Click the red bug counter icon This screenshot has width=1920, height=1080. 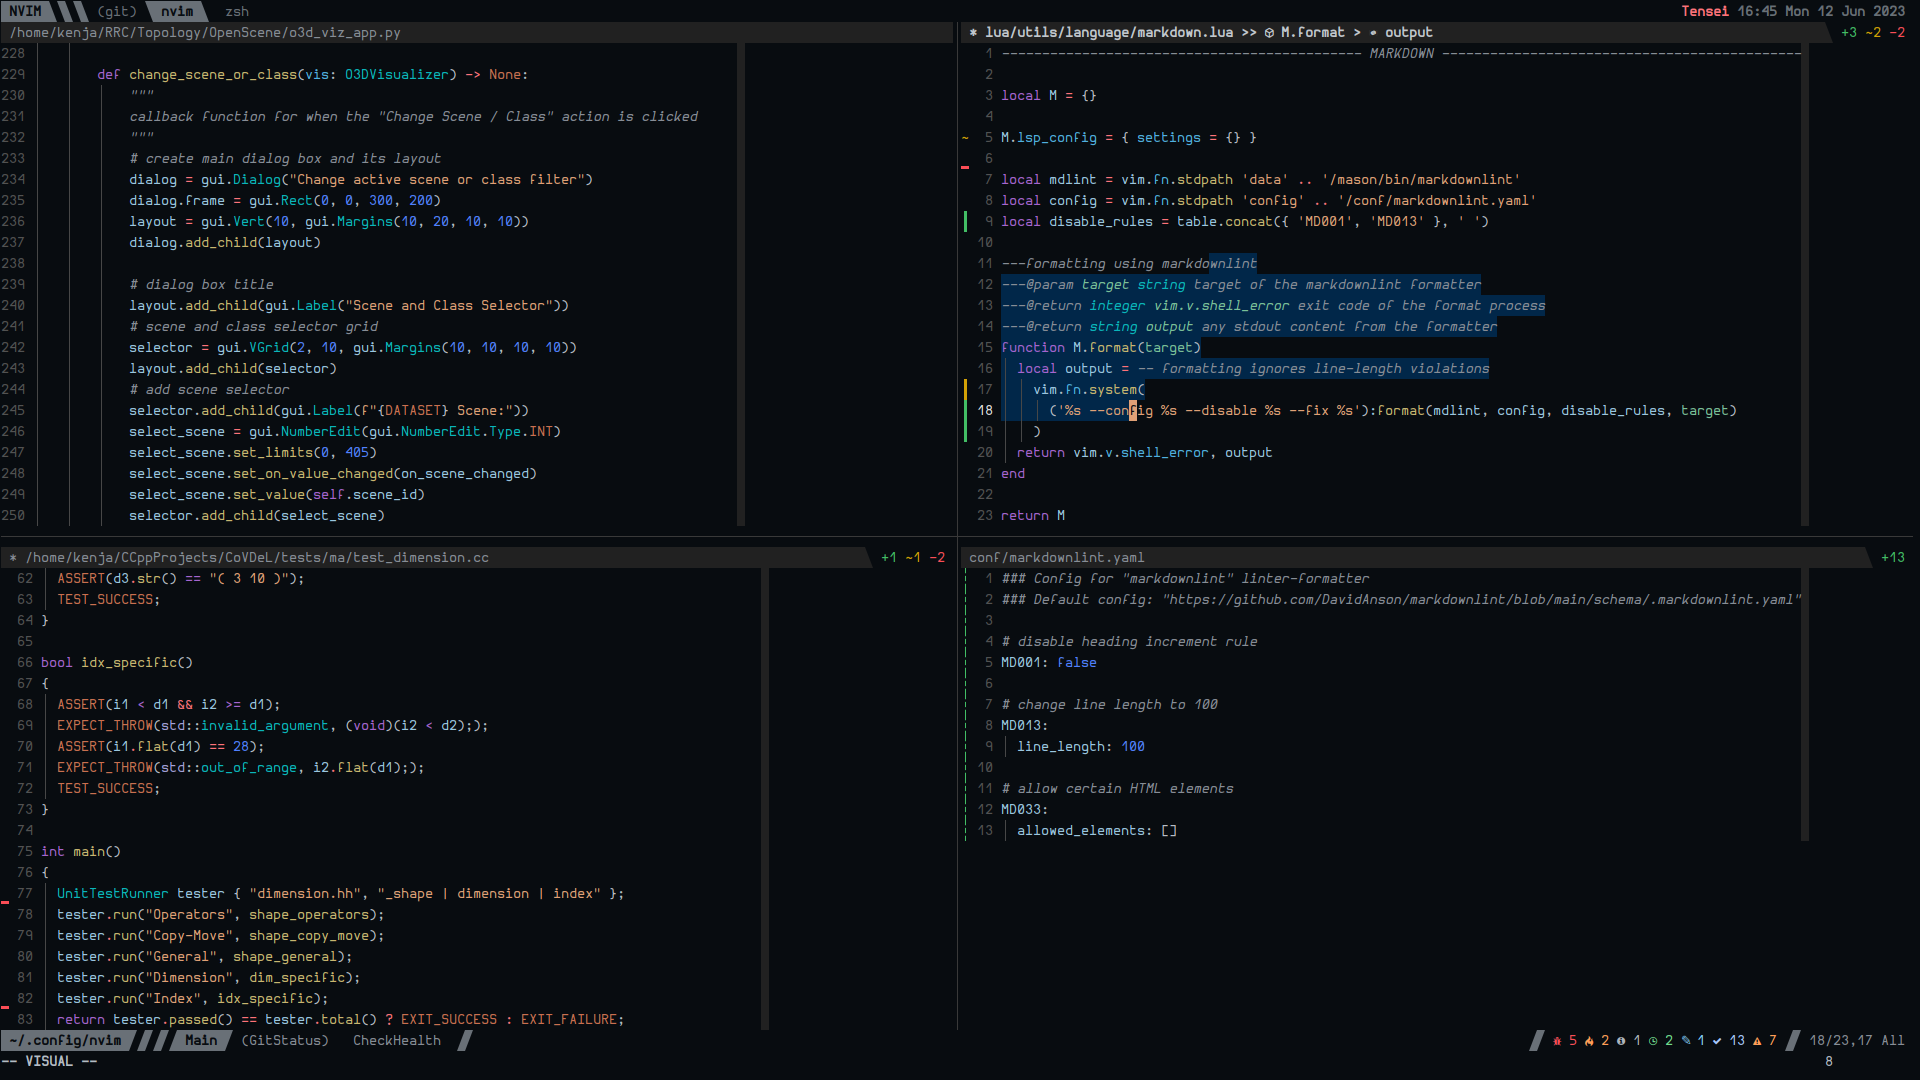pos(1557,1041)
